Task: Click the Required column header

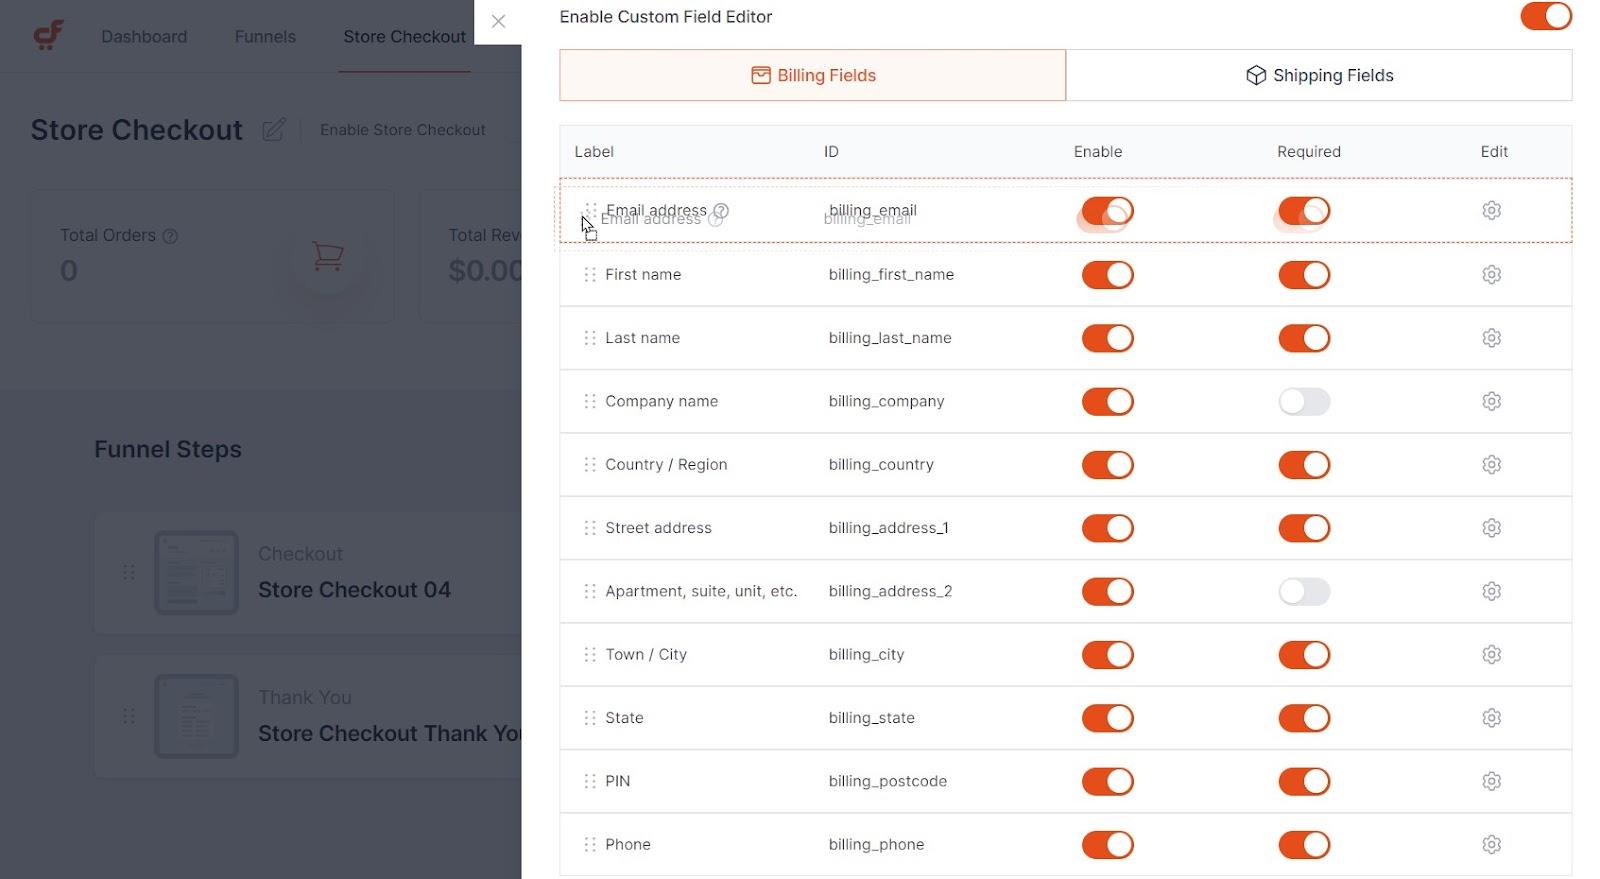Action: 1309,151
